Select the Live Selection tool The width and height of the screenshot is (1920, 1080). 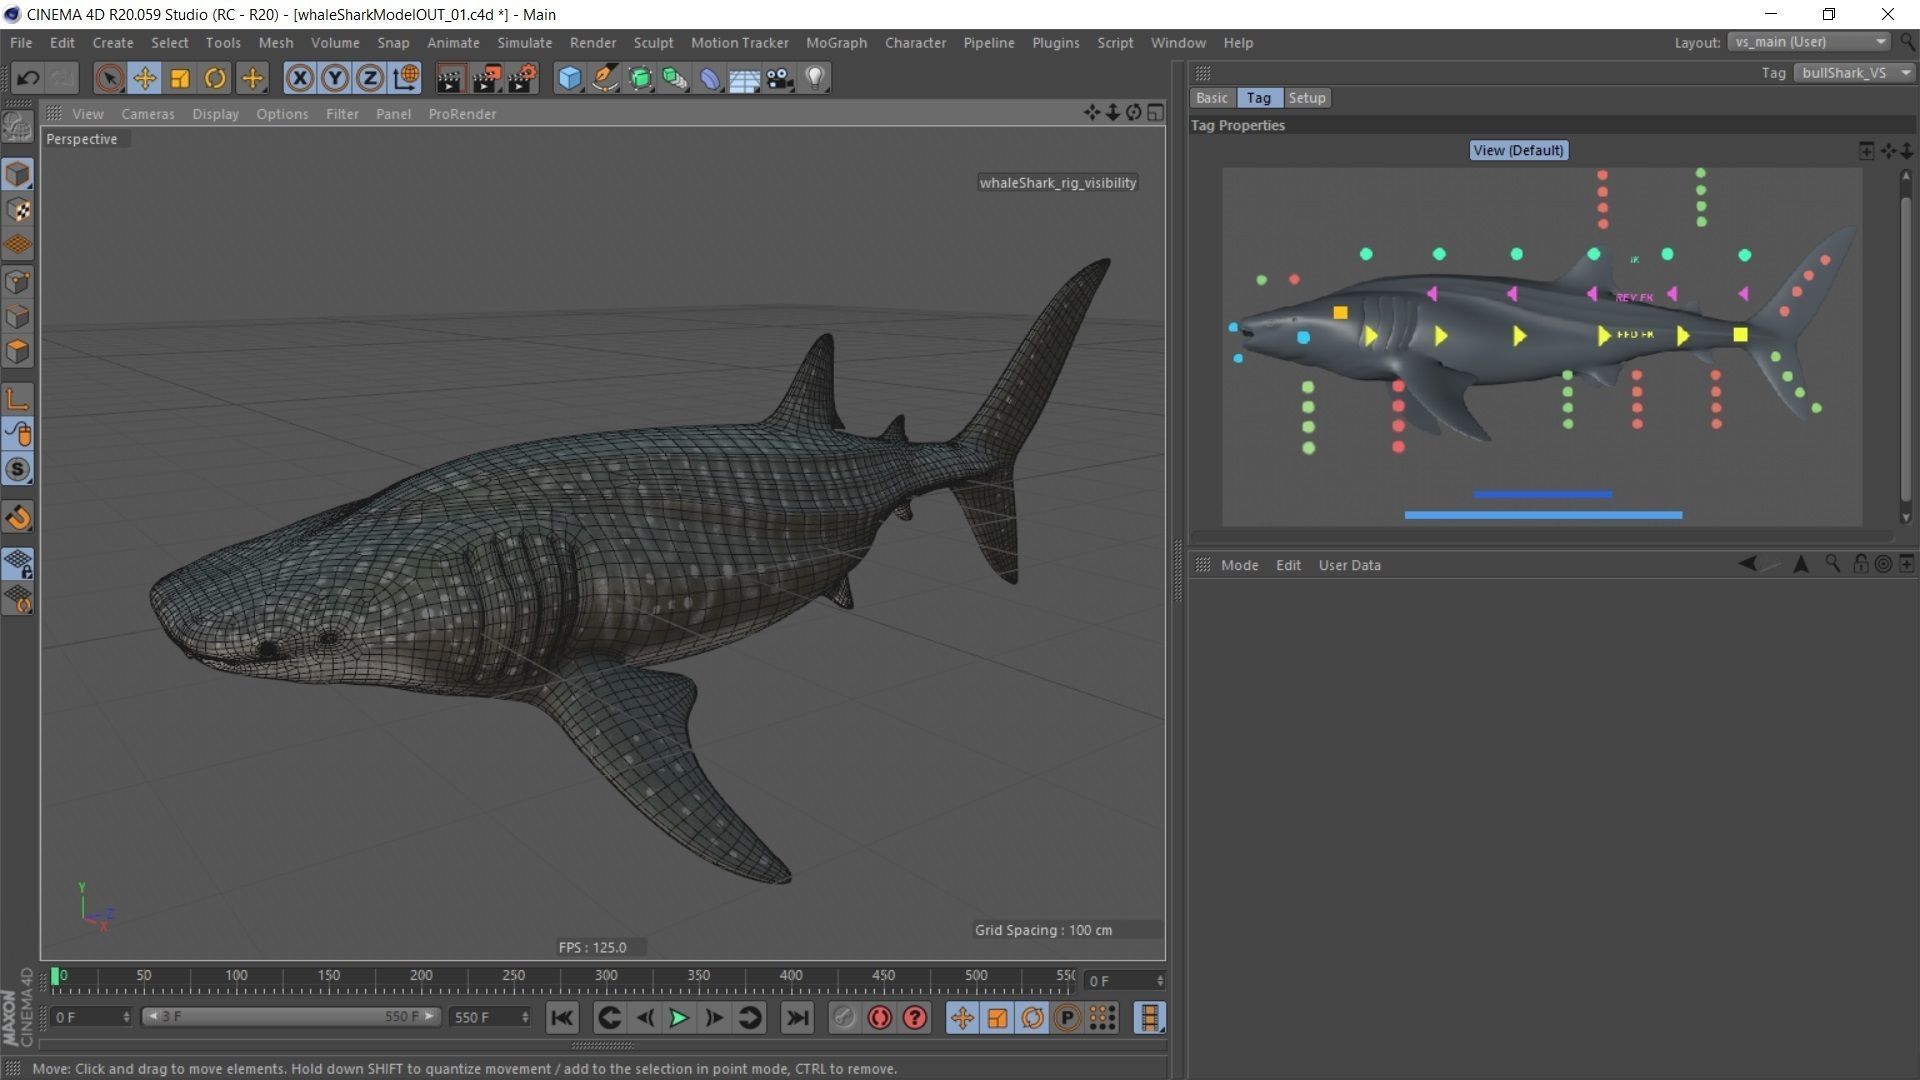coord(109,78)
